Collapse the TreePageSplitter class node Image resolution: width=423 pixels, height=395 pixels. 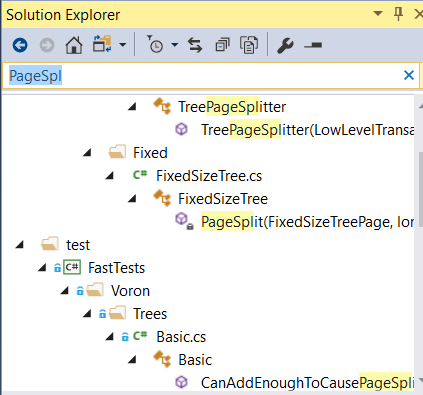(x=132, y=107)
